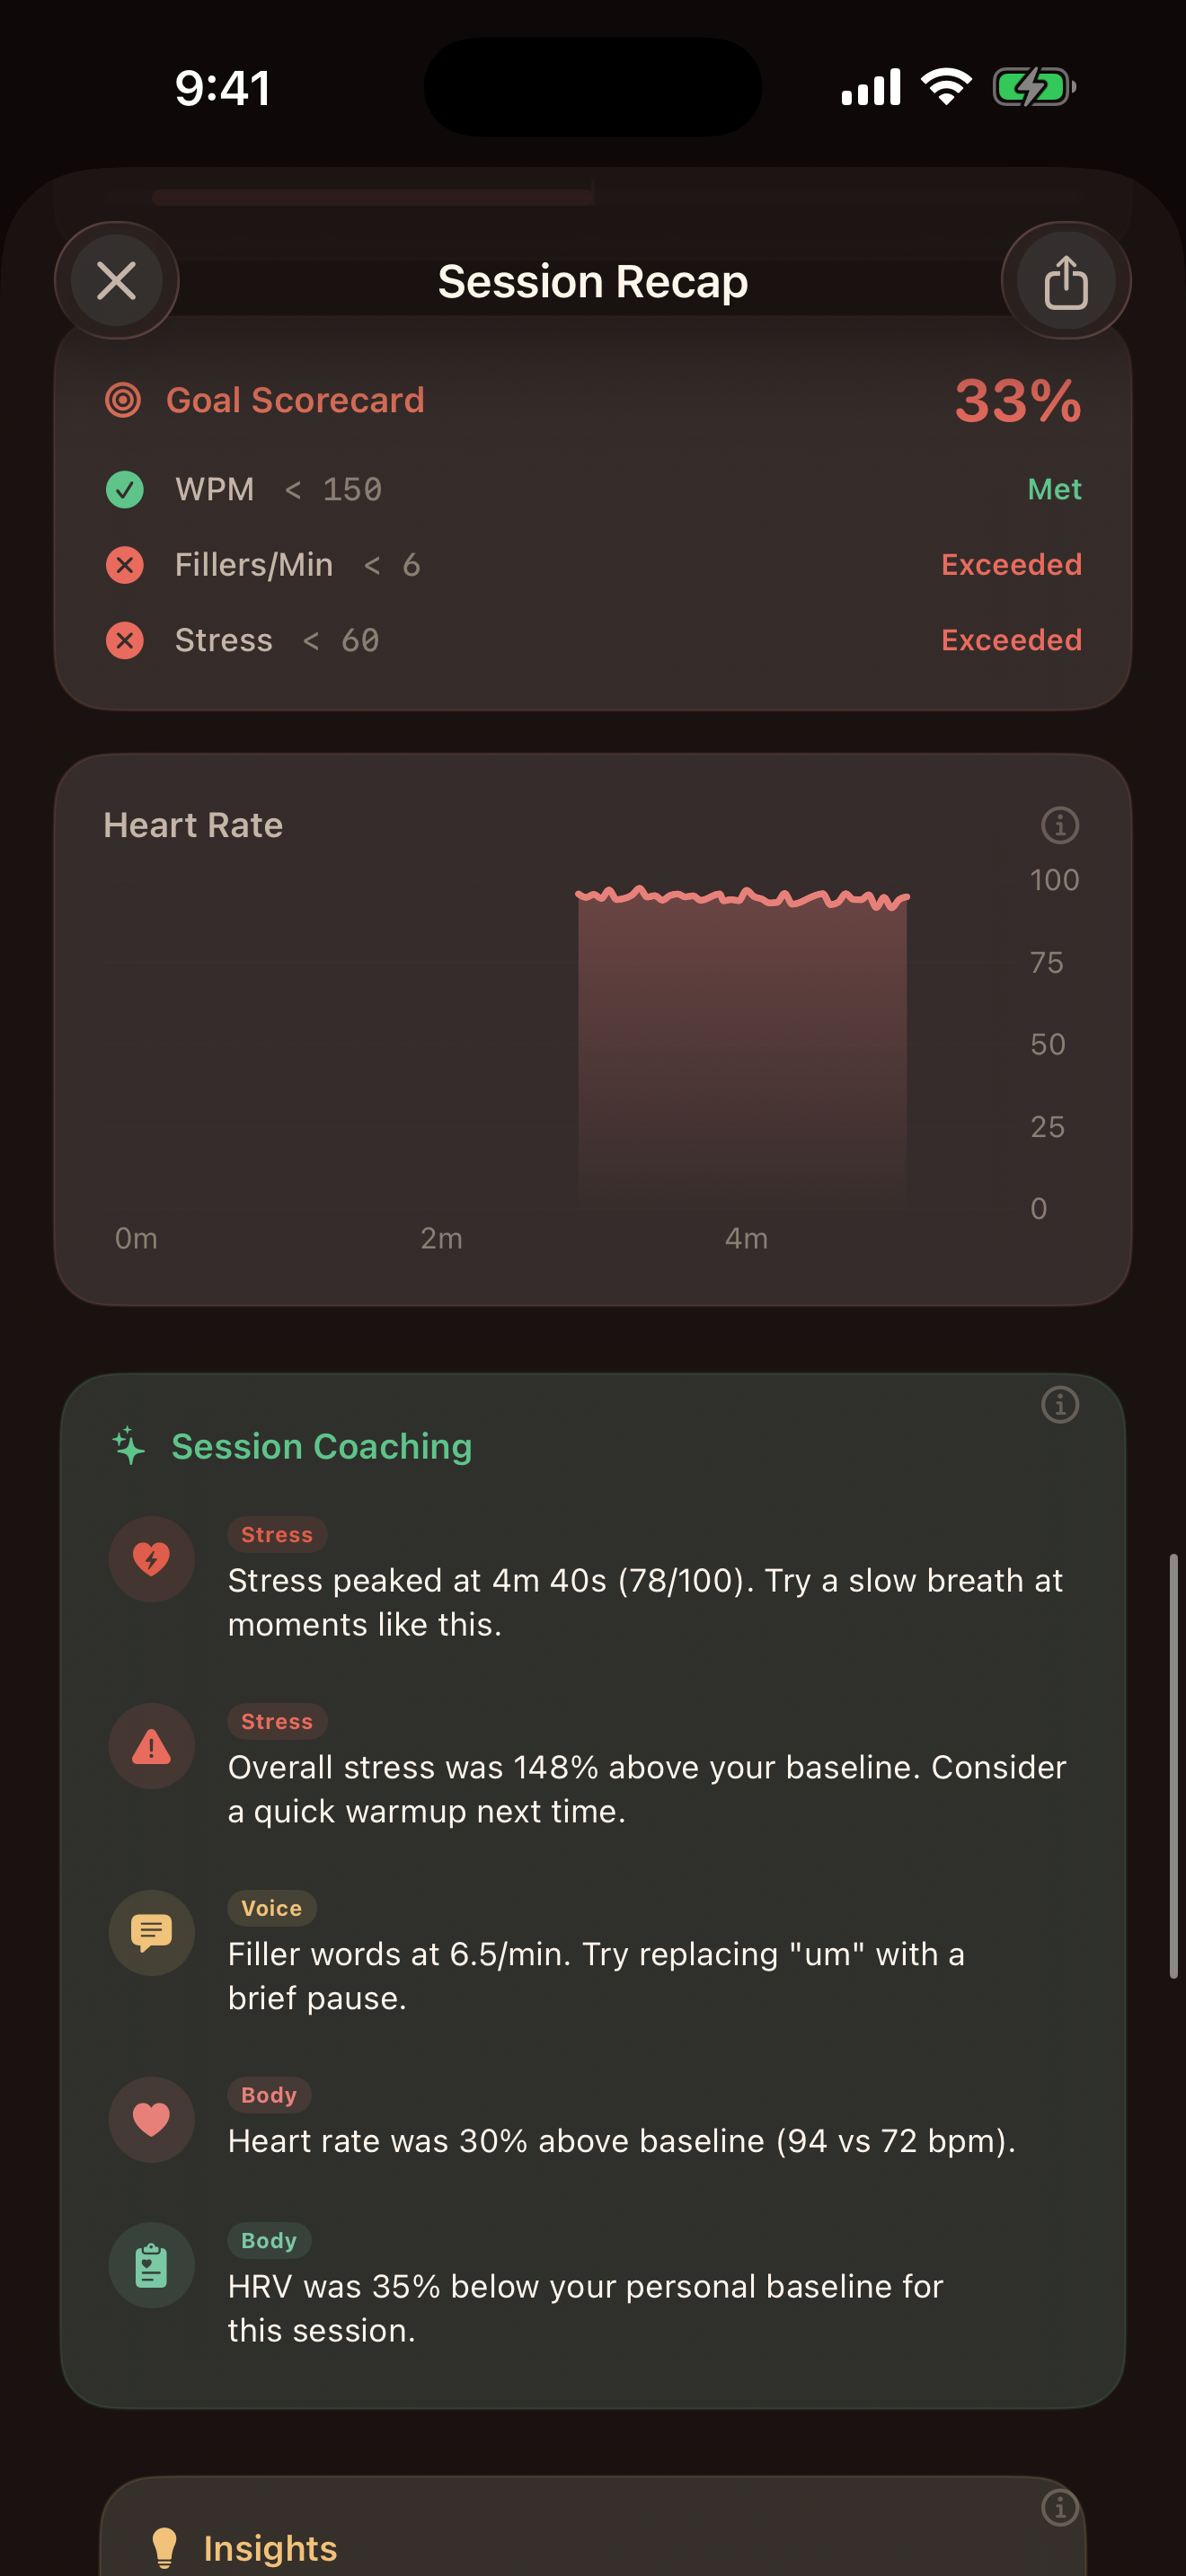Image resolution: width=1186 pixels, height=2576 pixels.
Task: Tap the warning triangle stress icon
Action: [151, 1746]
